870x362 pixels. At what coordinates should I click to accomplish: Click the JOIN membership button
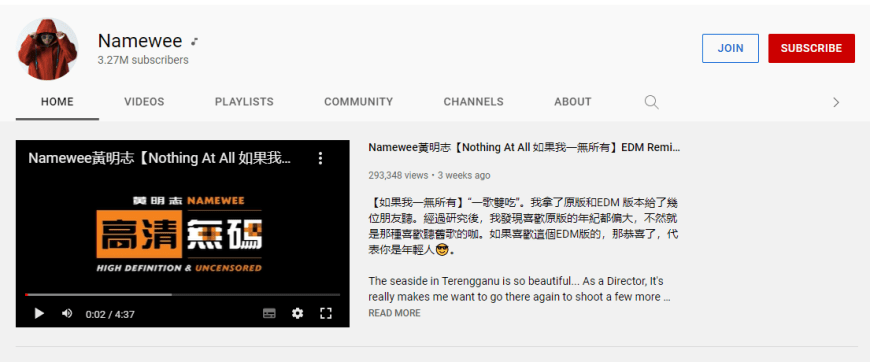[730, 48]
